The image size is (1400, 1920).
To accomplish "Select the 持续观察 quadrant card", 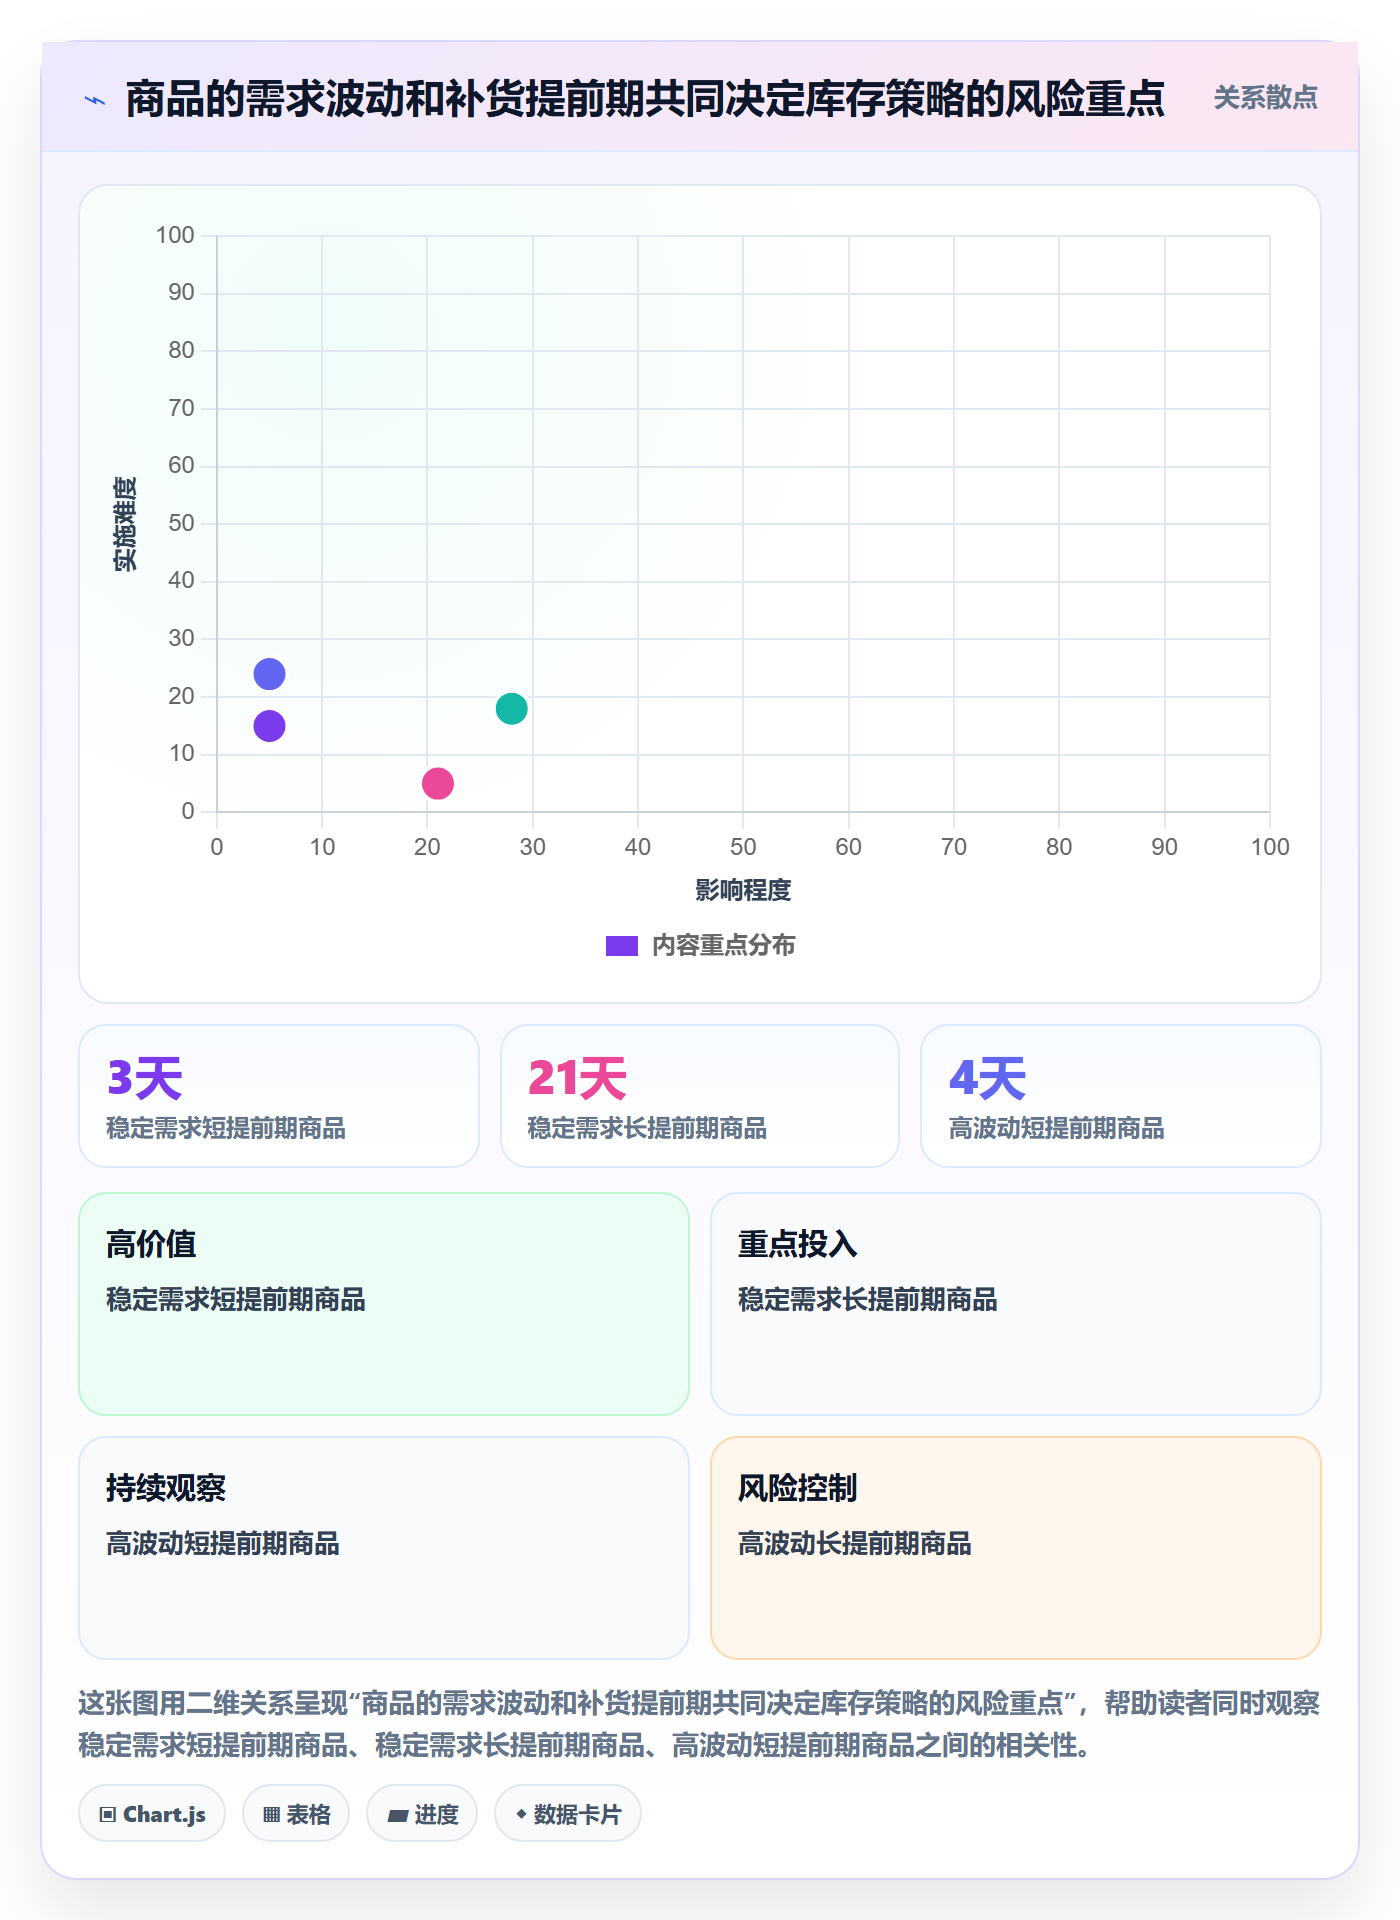I will [x=384, y=1548].
